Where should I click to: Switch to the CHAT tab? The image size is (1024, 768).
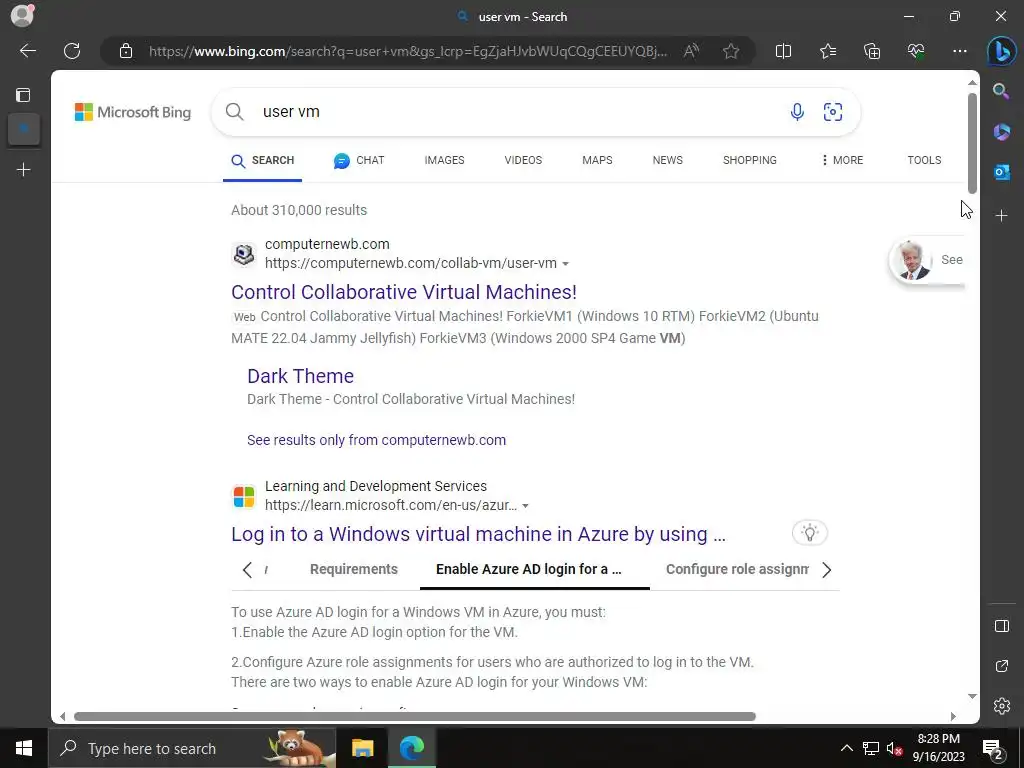coord(359,160)
